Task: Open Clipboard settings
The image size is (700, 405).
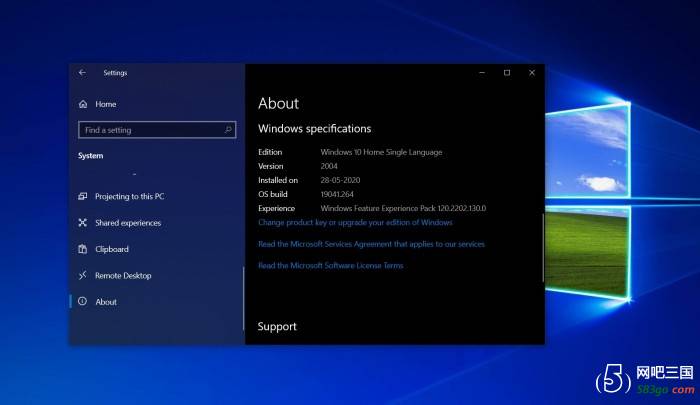Action: point(112,249)
